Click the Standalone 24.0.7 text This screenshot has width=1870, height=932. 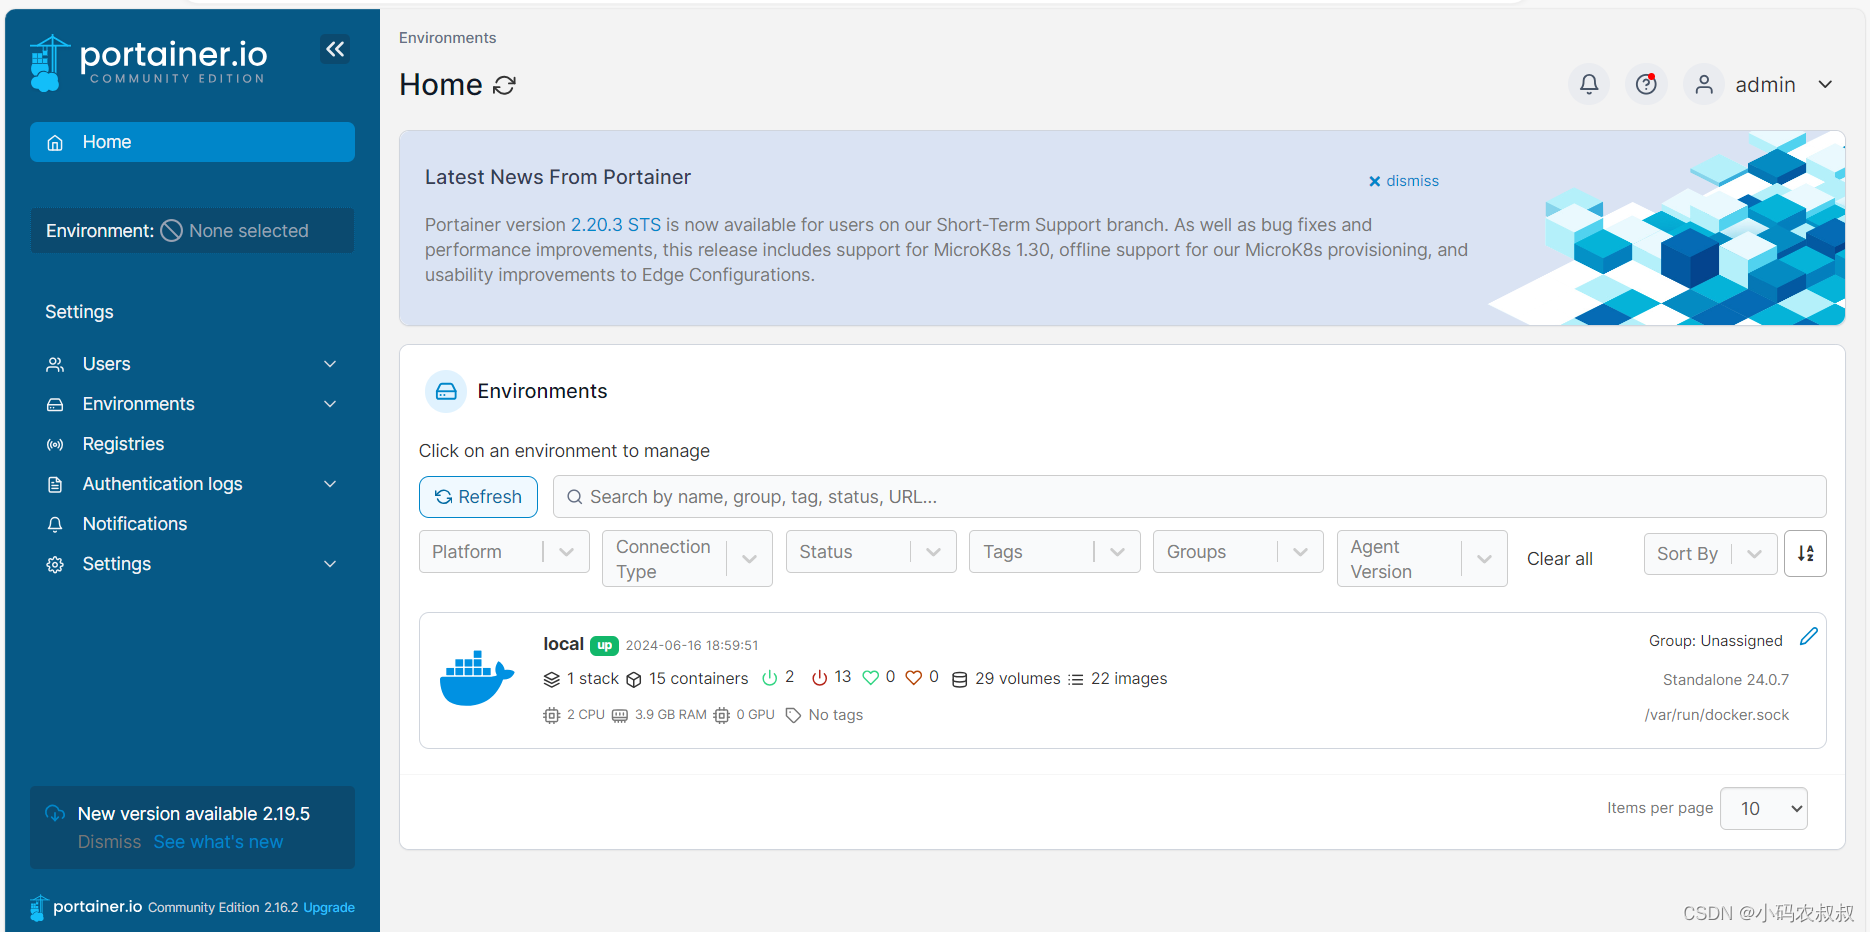(x=1726, y=680)
